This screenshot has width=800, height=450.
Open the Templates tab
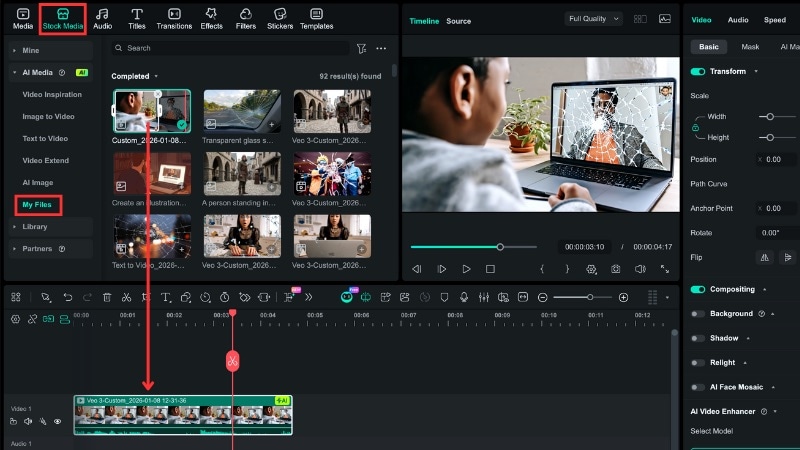316,19
